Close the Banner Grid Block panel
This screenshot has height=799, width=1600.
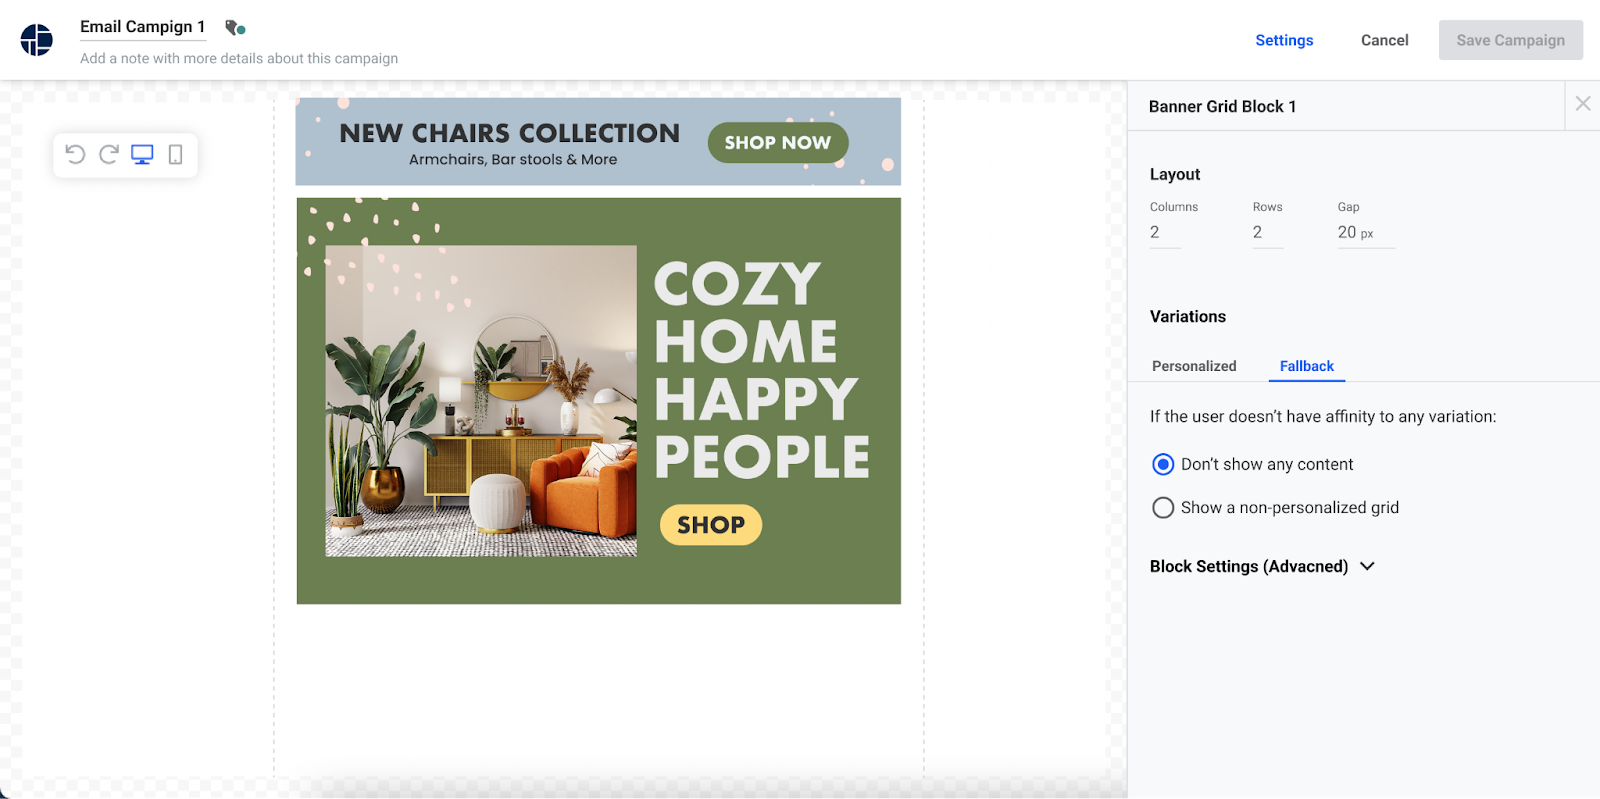[x=1583, y=104]
